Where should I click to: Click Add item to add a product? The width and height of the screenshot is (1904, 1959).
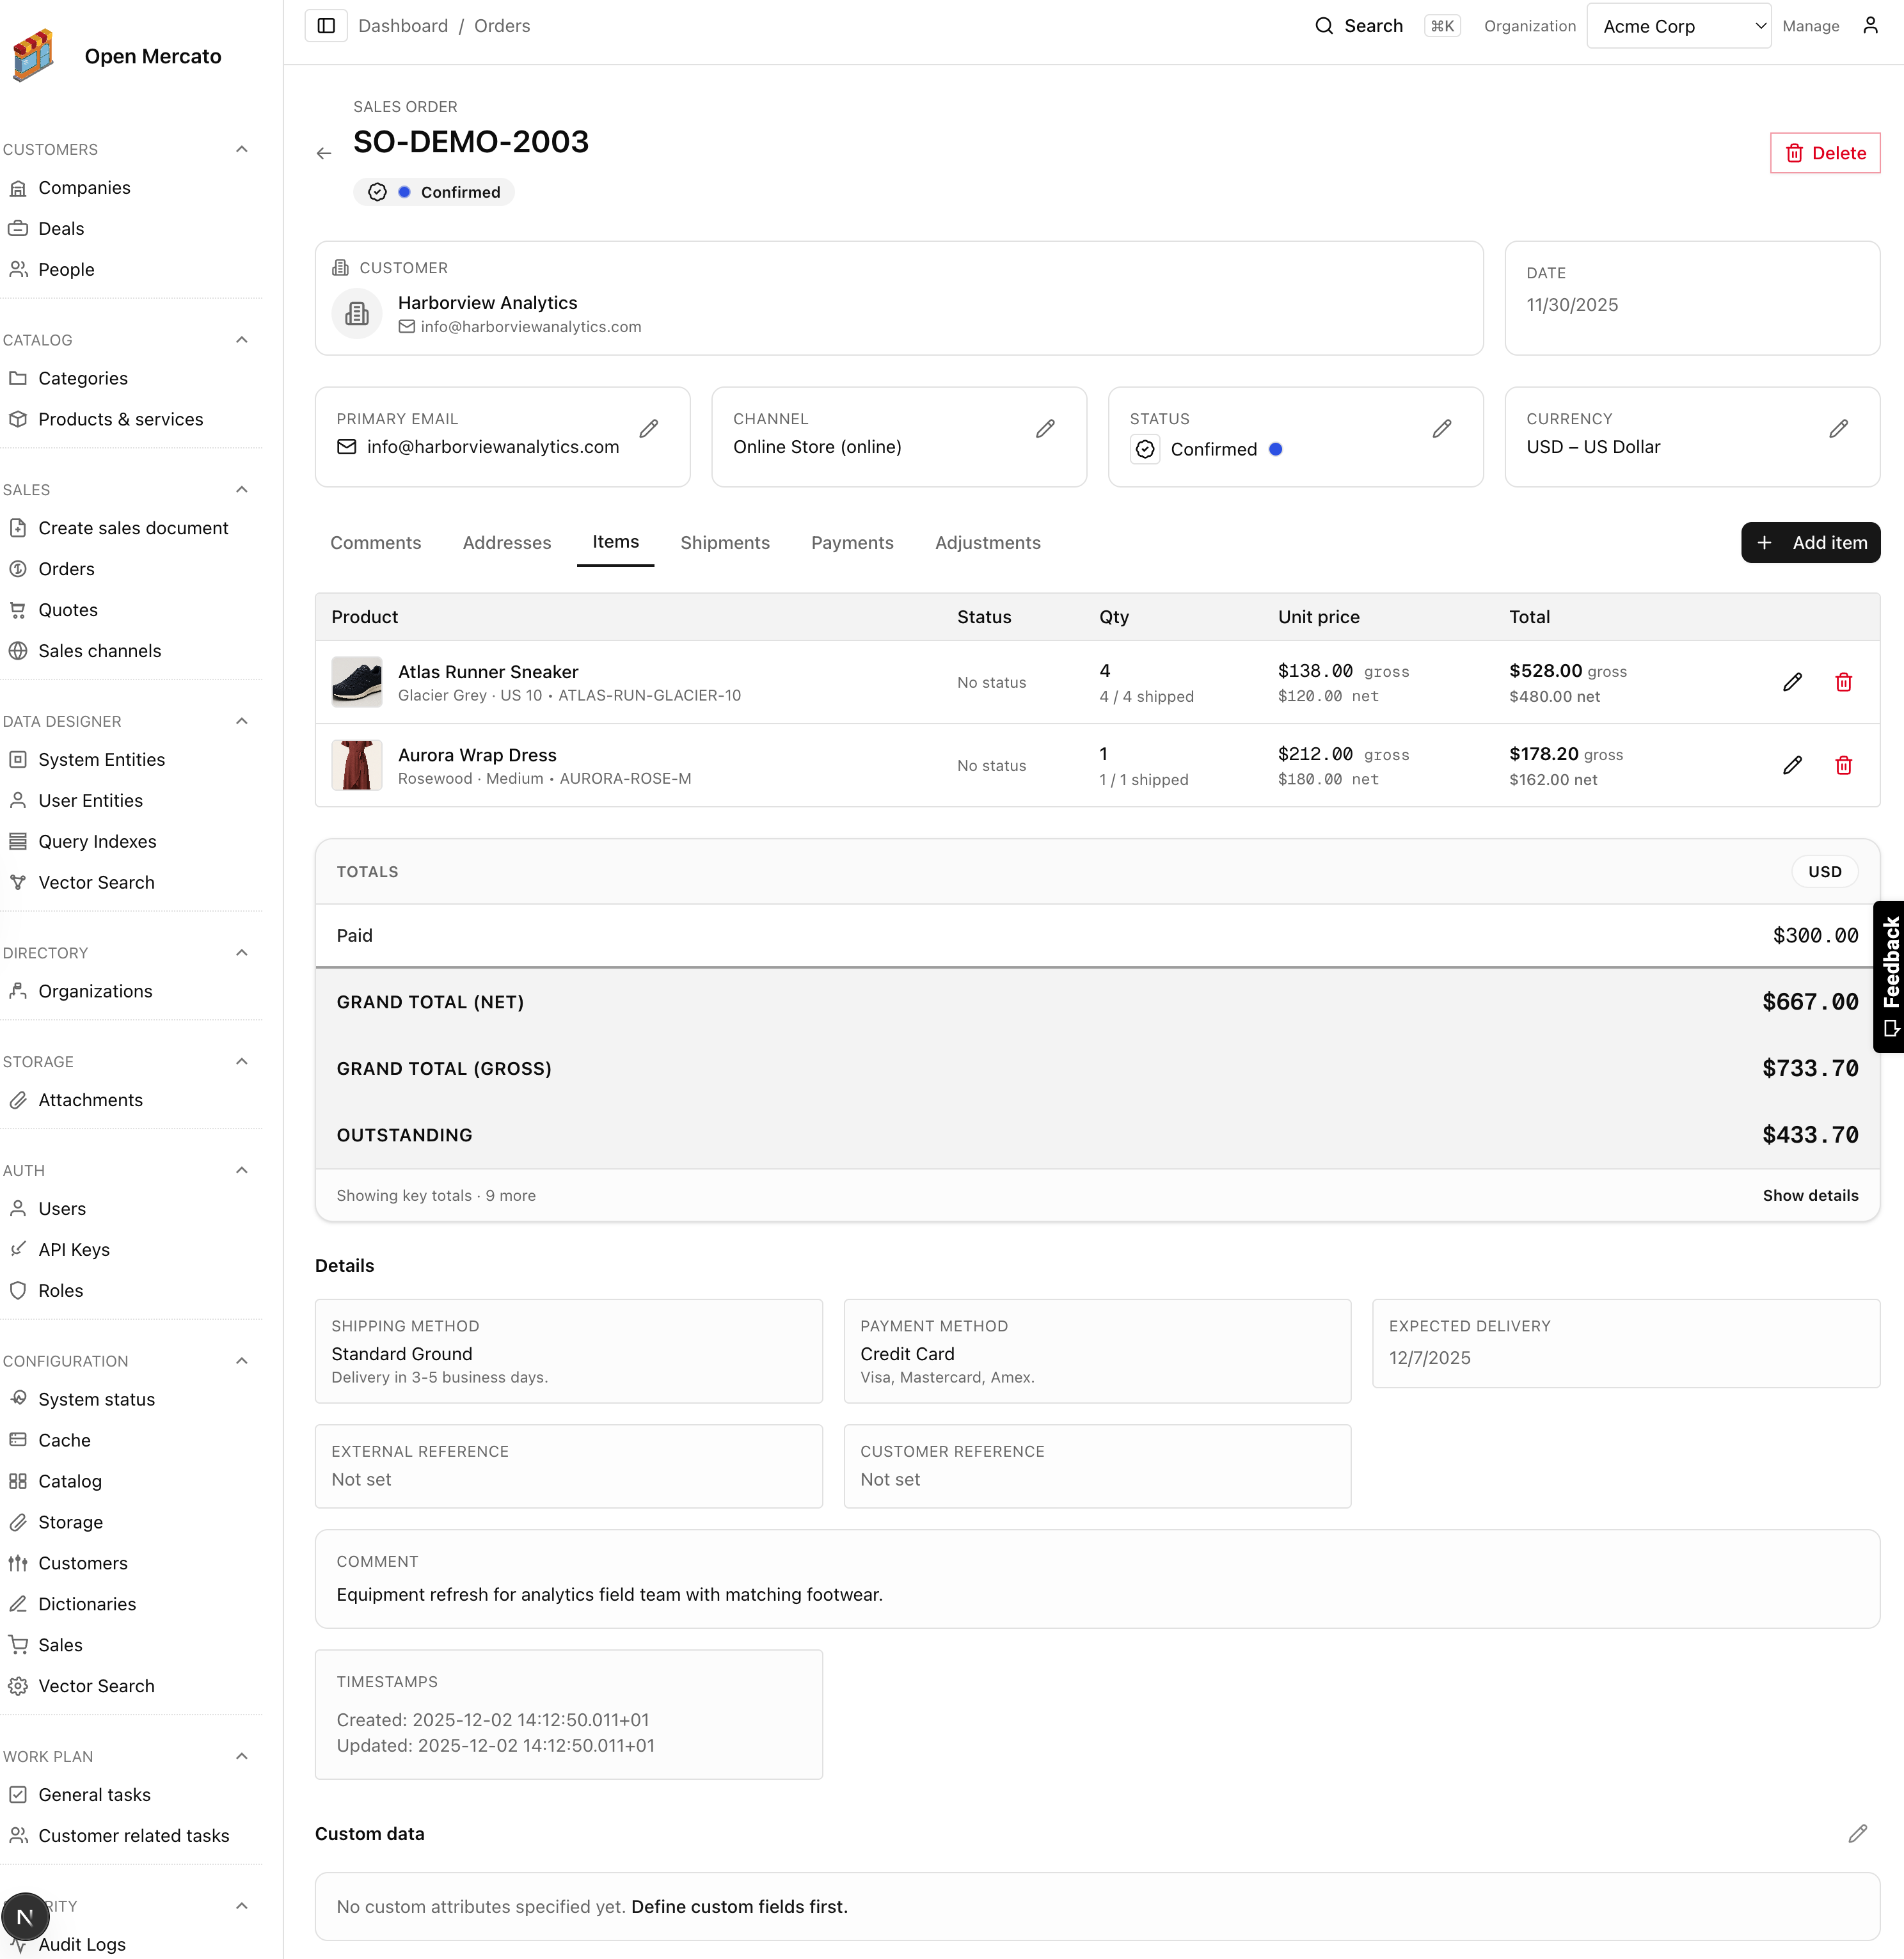[1810, 542]
